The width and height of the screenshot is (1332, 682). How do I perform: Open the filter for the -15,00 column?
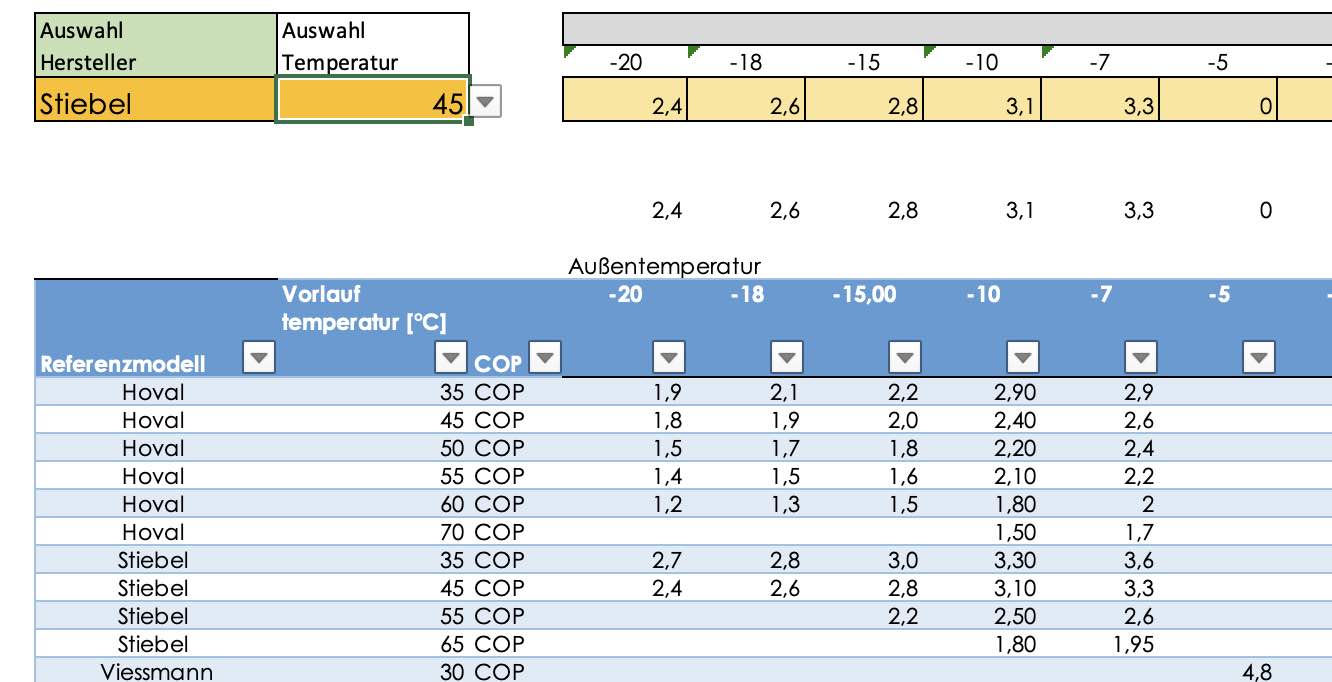(x=905, y=358)
